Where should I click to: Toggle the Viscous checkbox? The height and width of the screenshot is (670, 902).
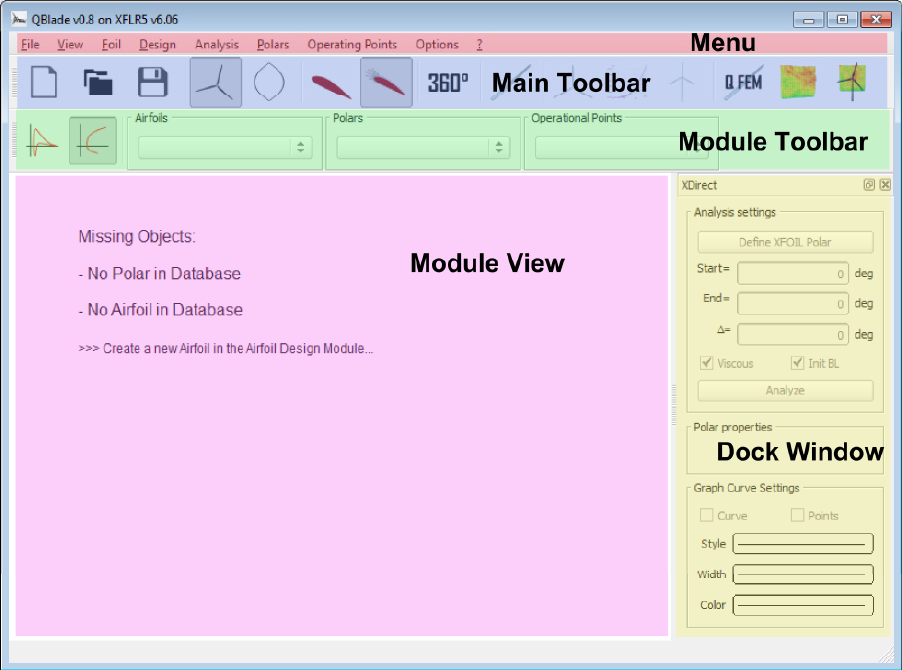tap(706, 363)
